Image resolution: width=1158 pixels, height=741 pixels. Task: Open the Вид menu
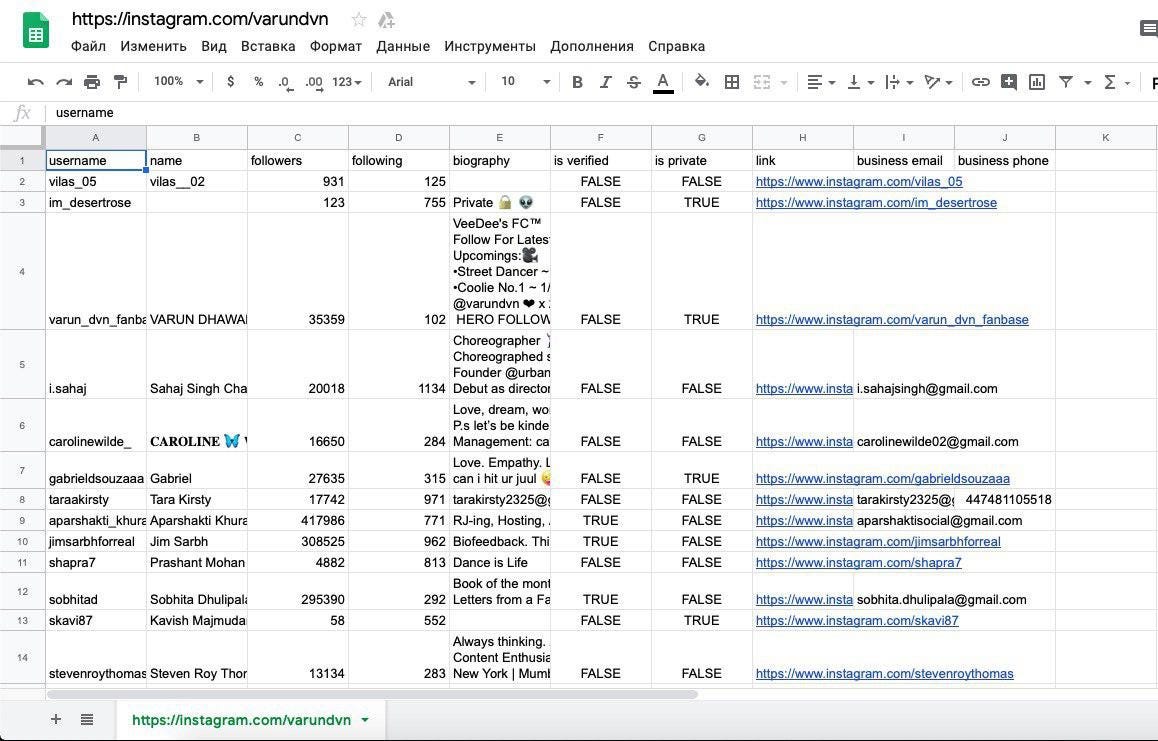tap(213, 46)
